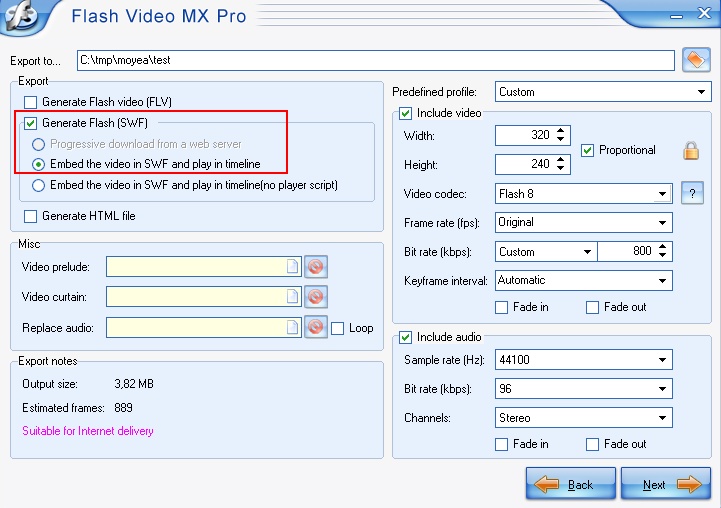Check the Generate HTML file option

click(30, 216)
